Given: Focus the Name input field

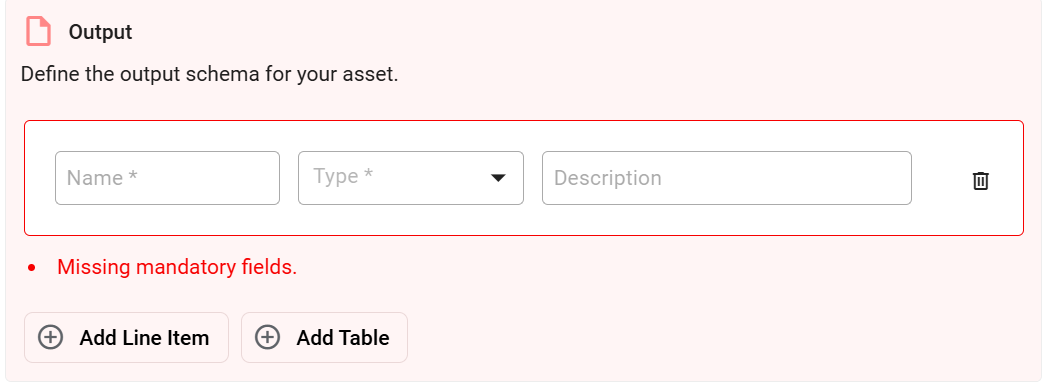Looking at the screenshot, I should click(167, 178).
